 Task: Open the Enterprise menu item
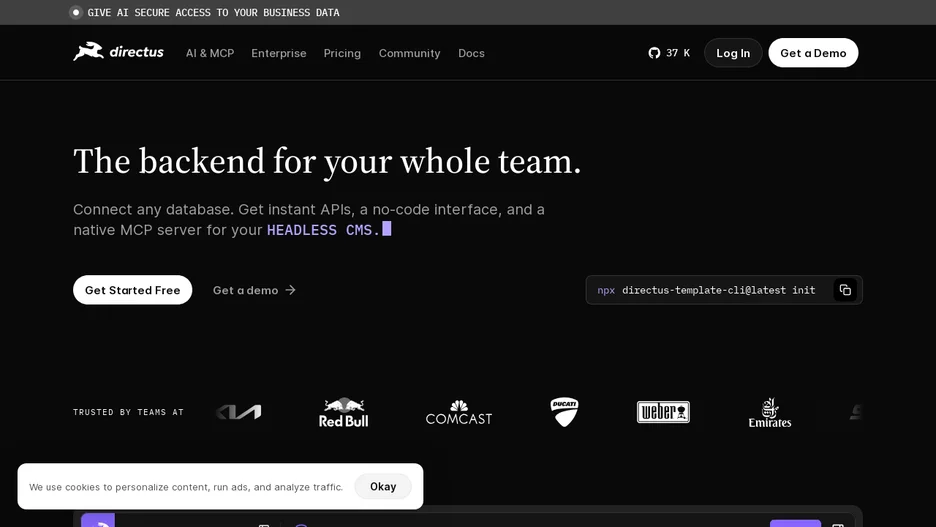279,53
